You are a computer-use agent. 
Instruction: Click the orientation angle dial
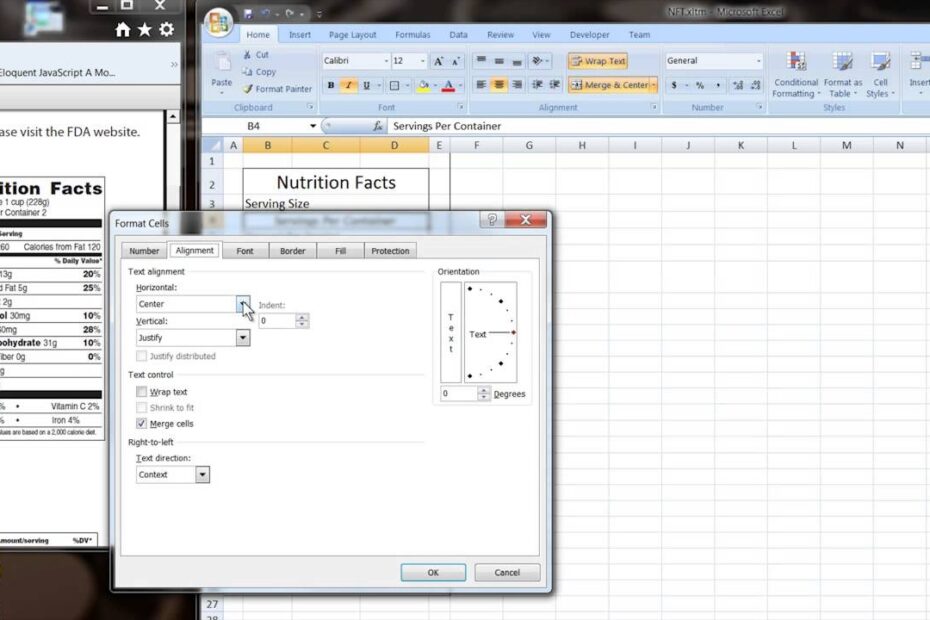click(491, 333)
